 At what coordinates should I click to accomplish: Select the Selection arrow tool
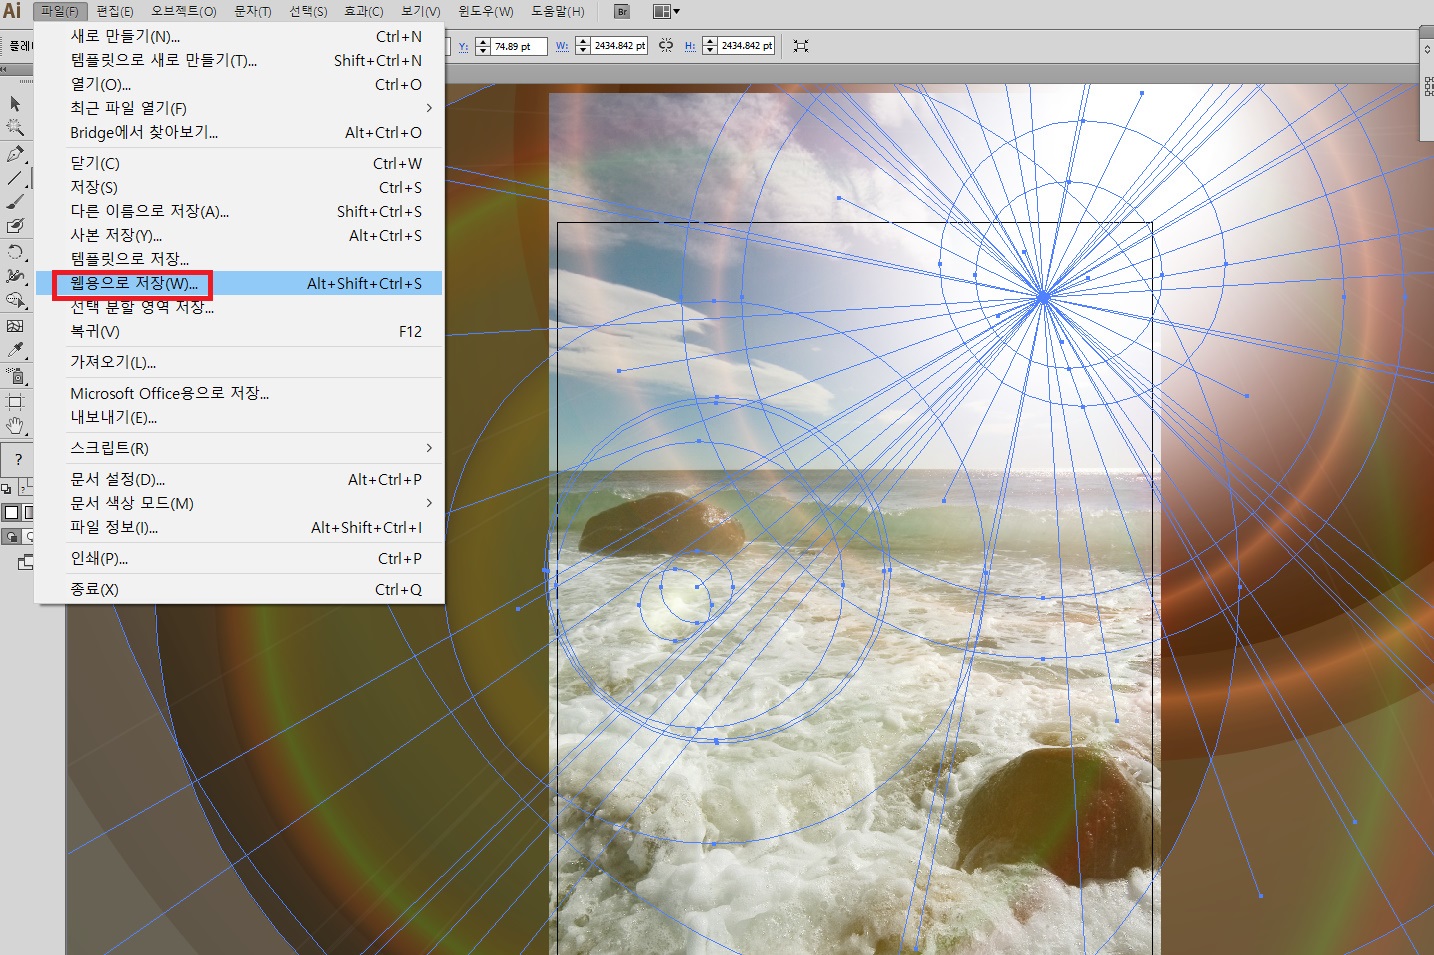[x=15, y=104]
